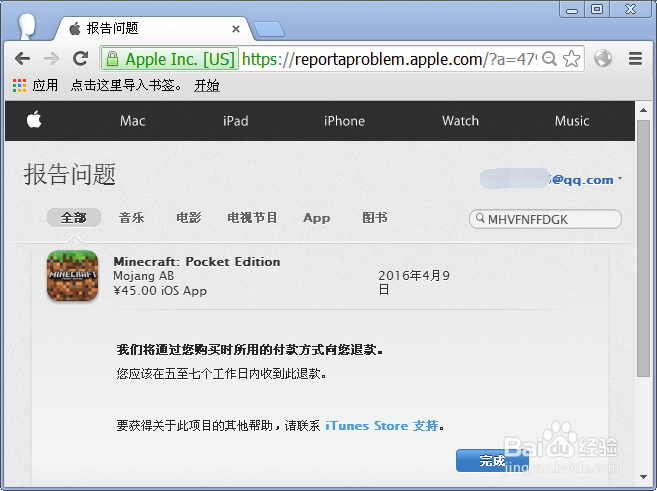Select the 电视节目 filter tab
657x491 pixels.
252,217
